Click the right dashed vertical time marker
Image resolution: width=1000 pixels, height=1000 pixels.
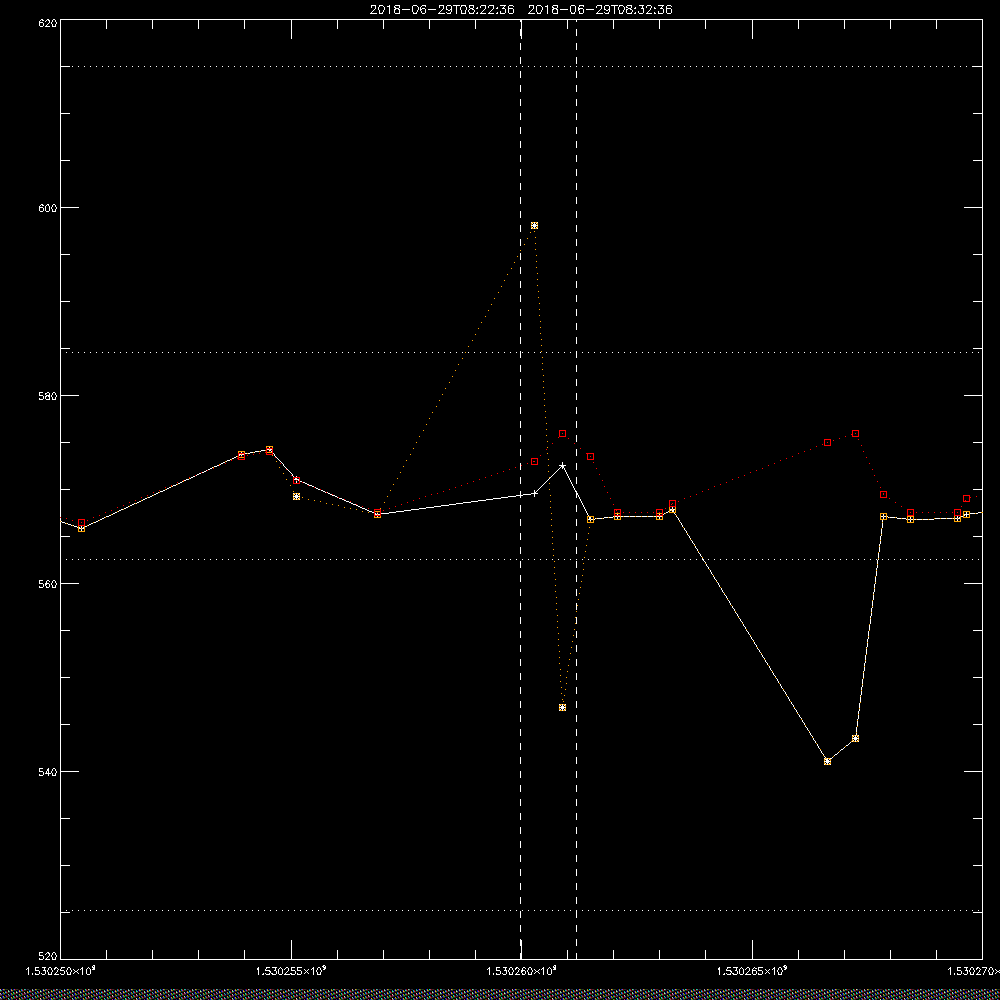click(577, 489)
